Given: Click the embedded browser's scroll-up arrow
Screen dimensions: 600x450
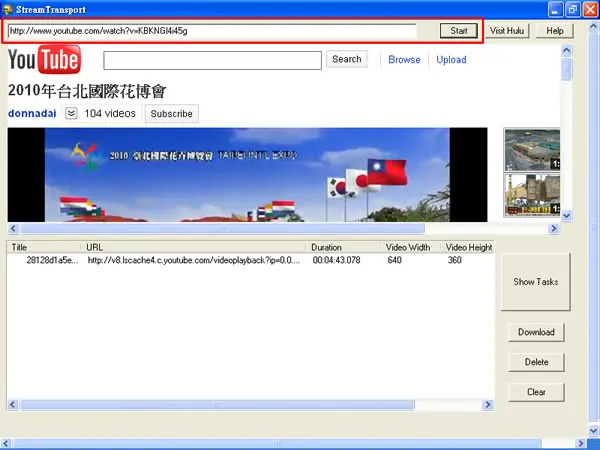Looking at the screenshot, I should (x=566, y=50).
